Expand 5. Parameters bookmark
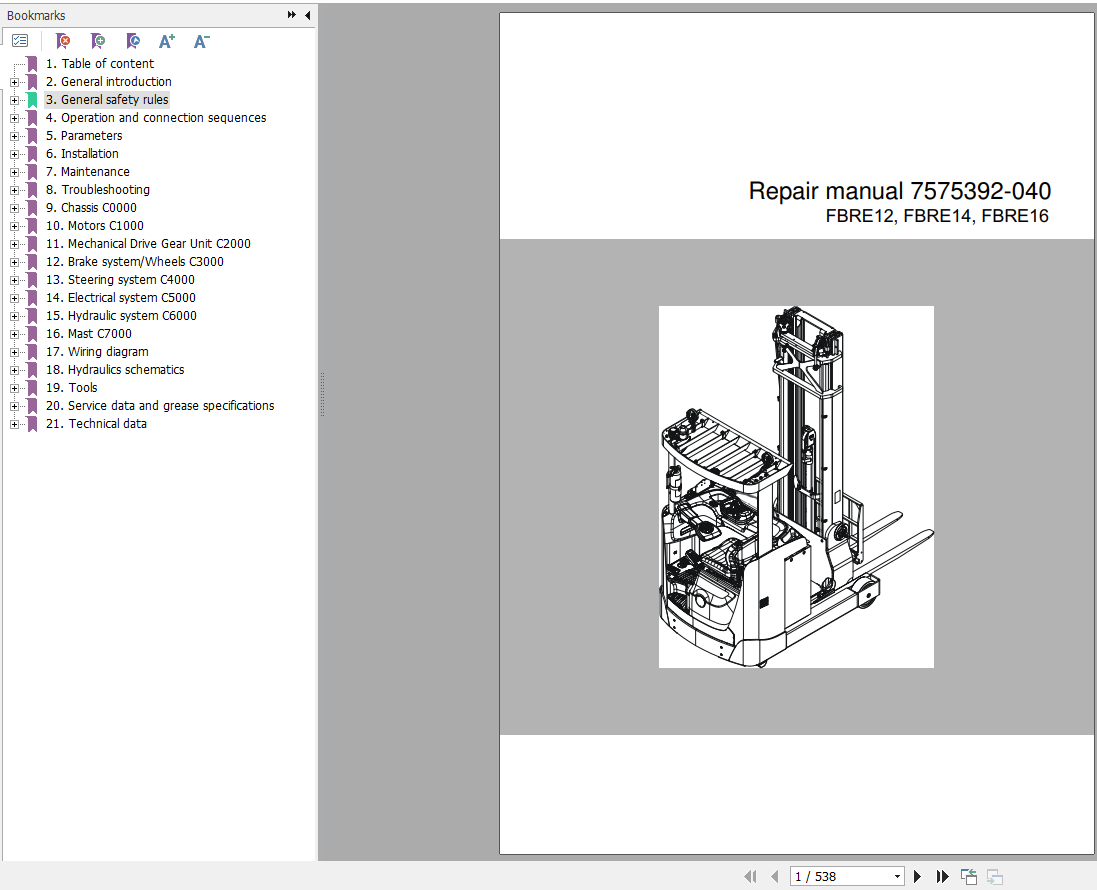This screenshot has width=1097, height=890. (x=14, y=136)
